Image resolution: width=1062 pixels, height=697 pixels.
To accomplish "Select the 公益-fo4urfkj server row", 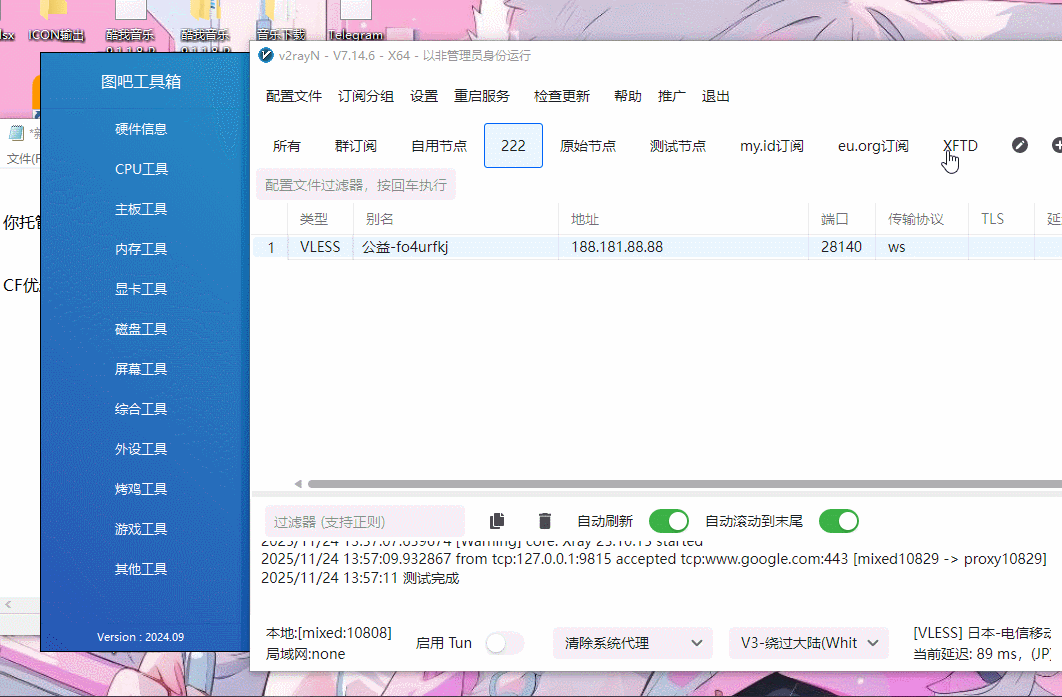I will tap(657, 247).
